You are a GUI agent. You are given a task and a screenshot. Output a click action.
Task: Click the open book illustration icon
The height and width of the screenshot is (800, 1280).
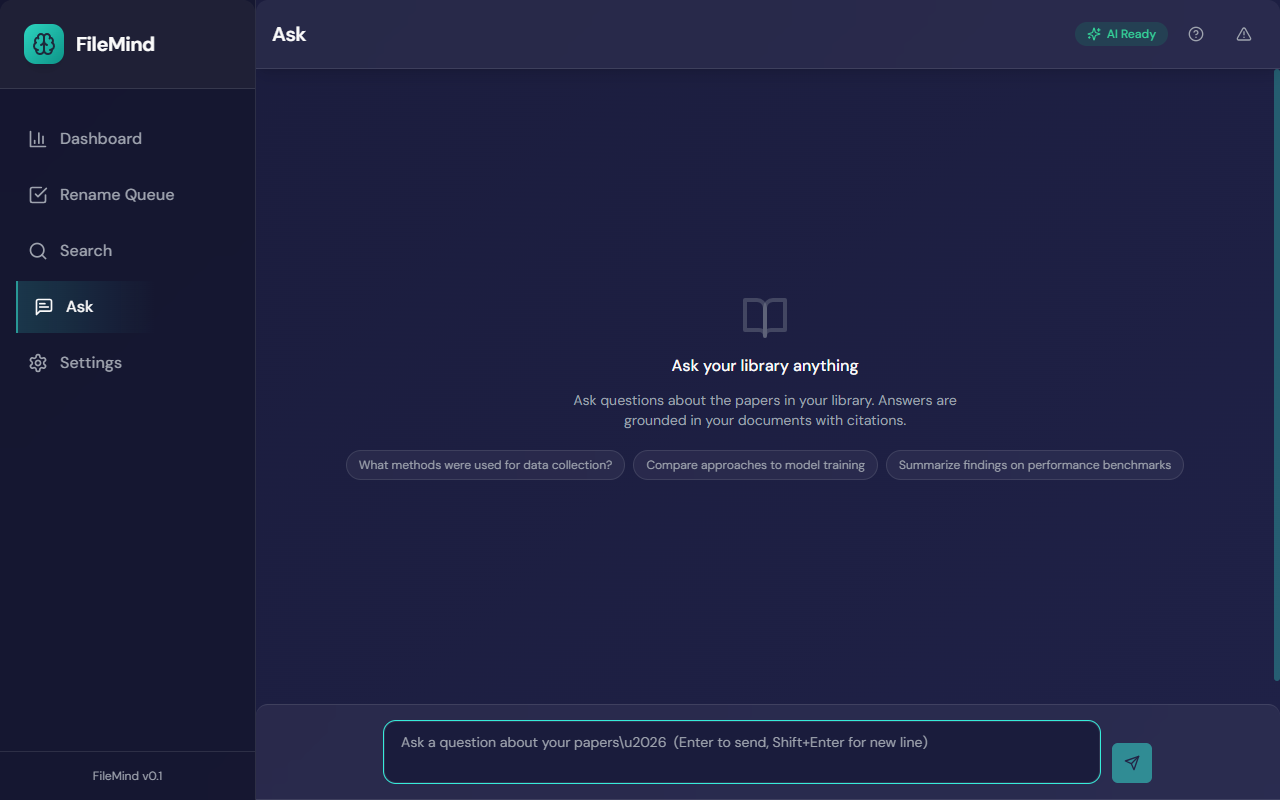click(764, 317)
